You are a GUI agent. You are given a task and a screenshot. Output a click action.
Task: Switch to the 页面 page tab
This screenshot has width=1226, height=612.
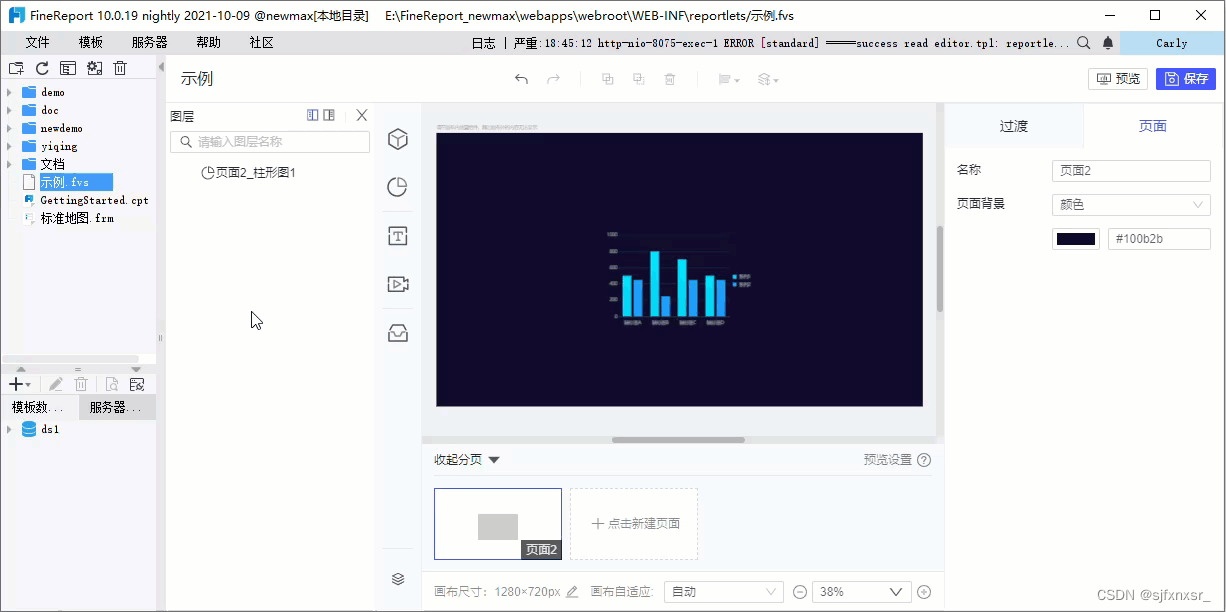[1153, 126]
